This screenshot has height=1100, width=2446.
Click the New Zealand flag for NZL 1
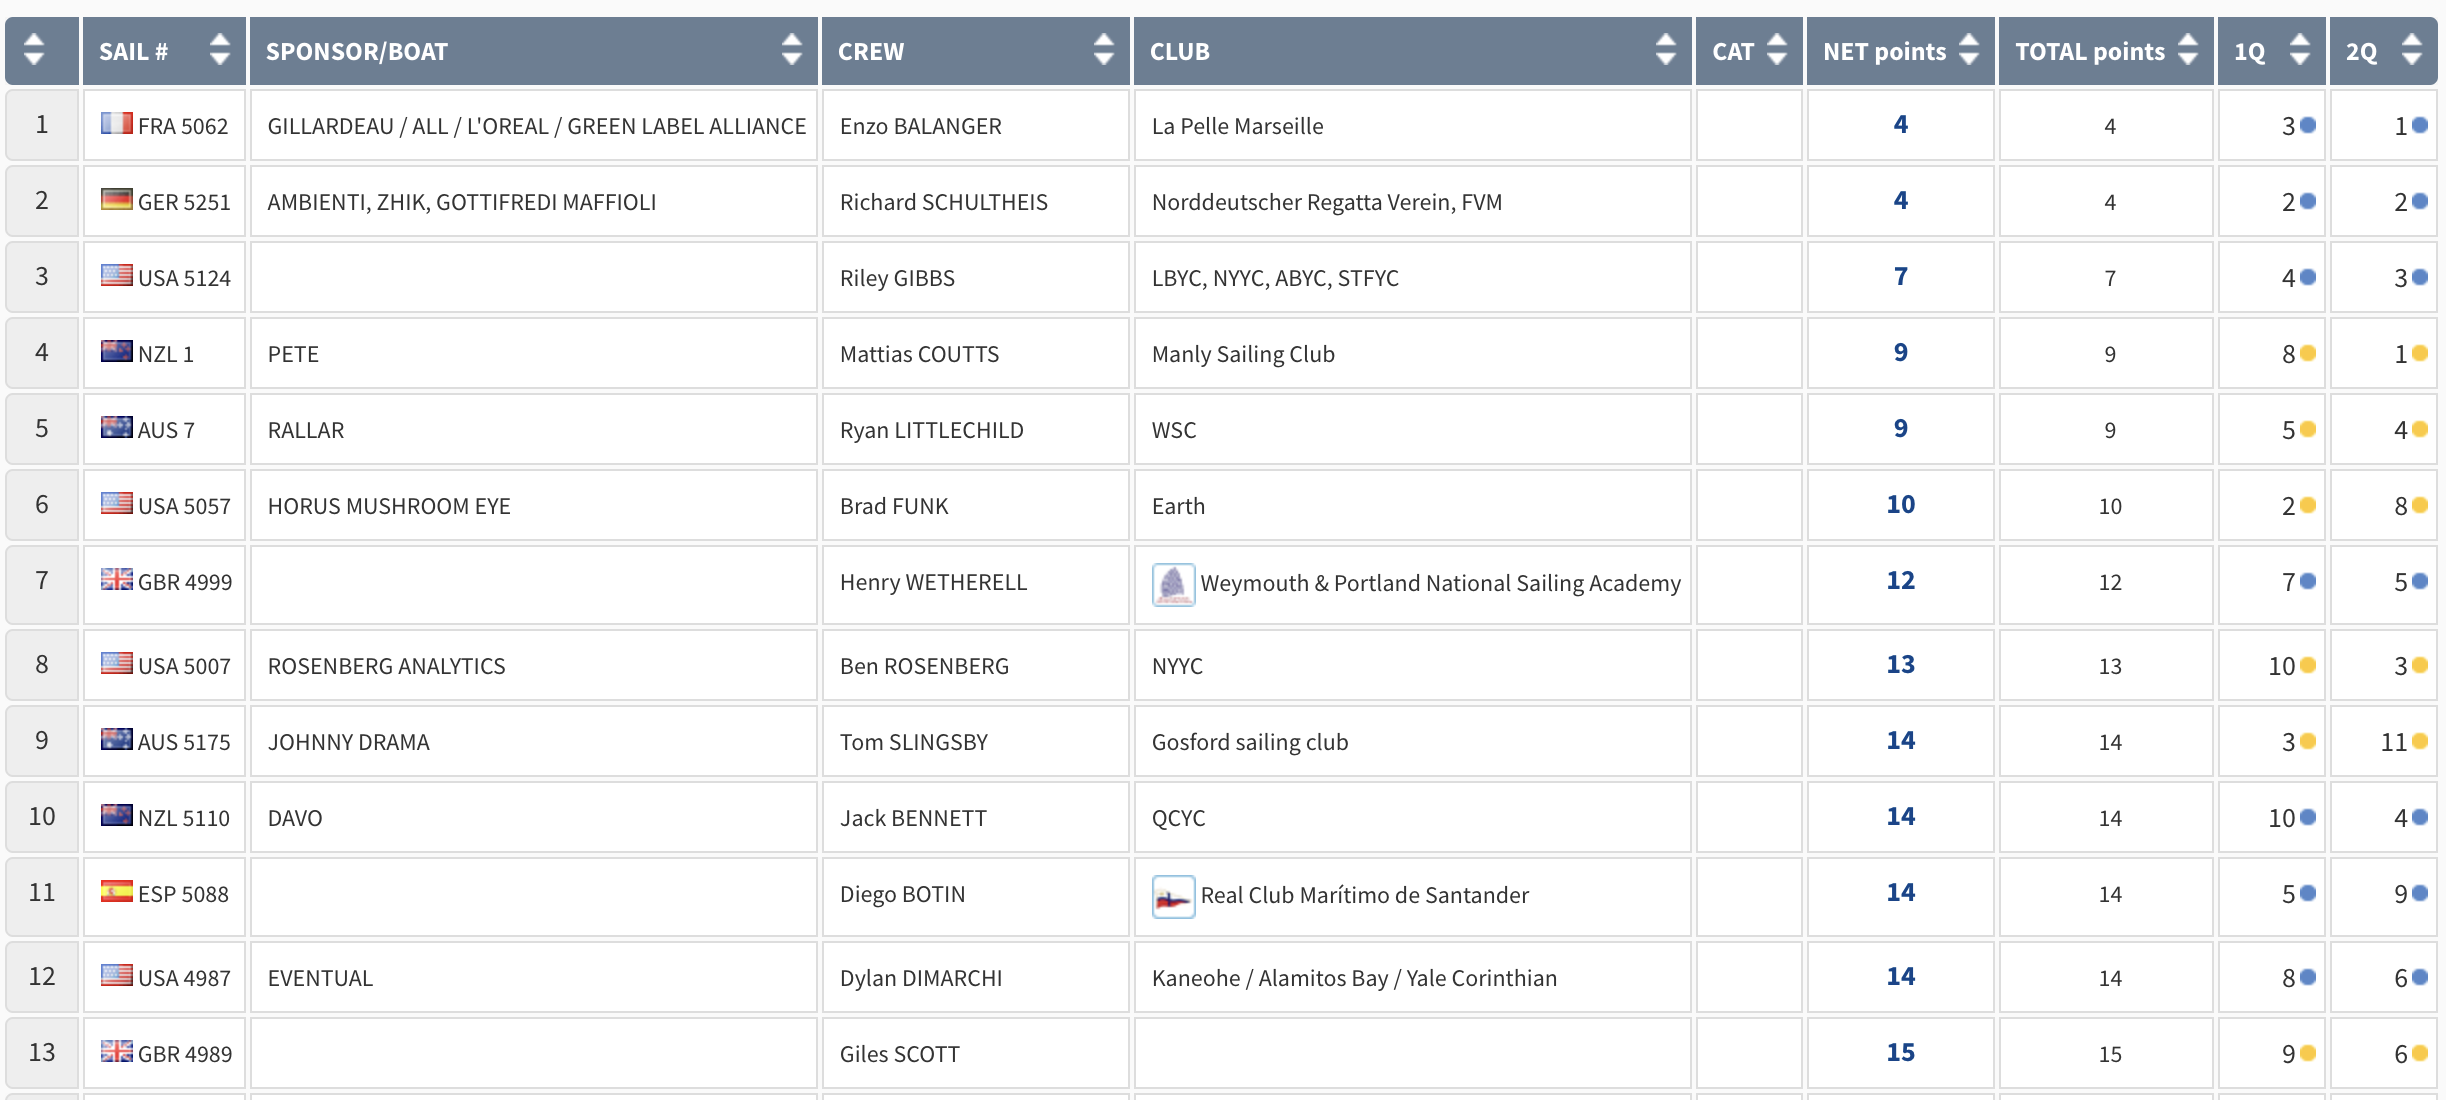pos(117,352)
